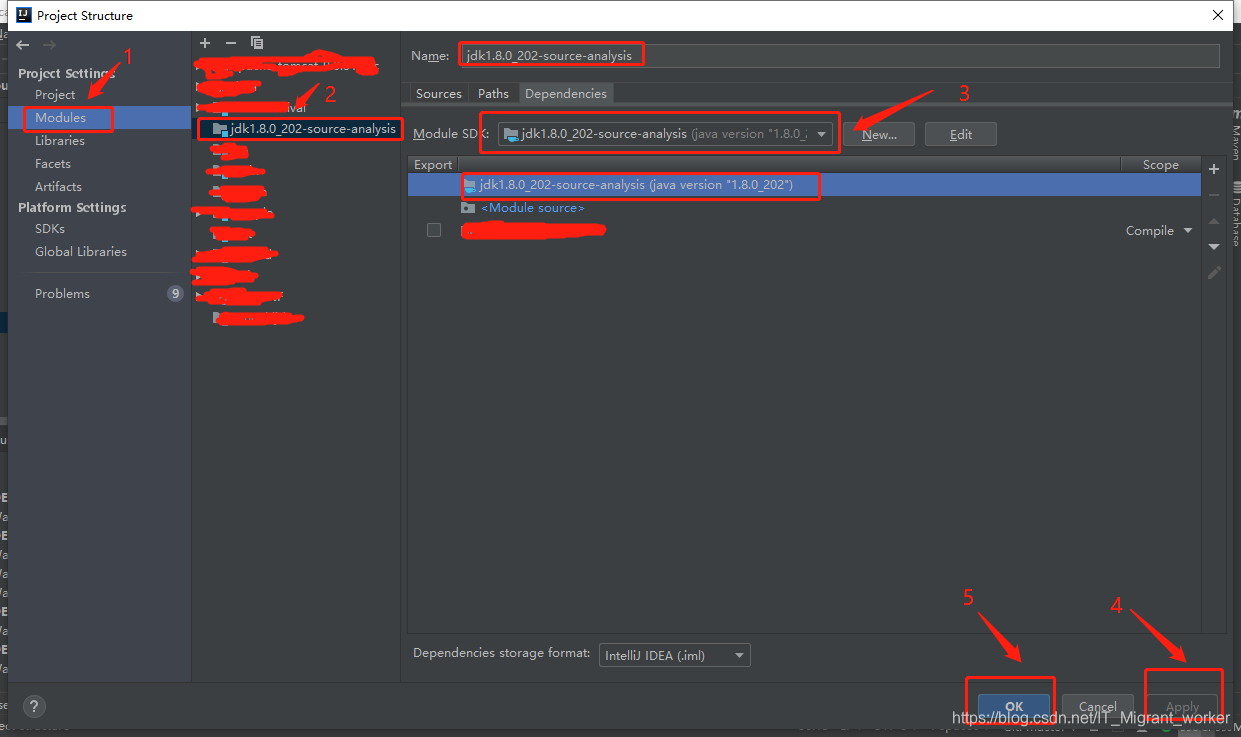This screenshot has width=1241, height=737.
Task: Open Facets in the settings sidebar
Action: pyautogui.click(x=53, y=164)
